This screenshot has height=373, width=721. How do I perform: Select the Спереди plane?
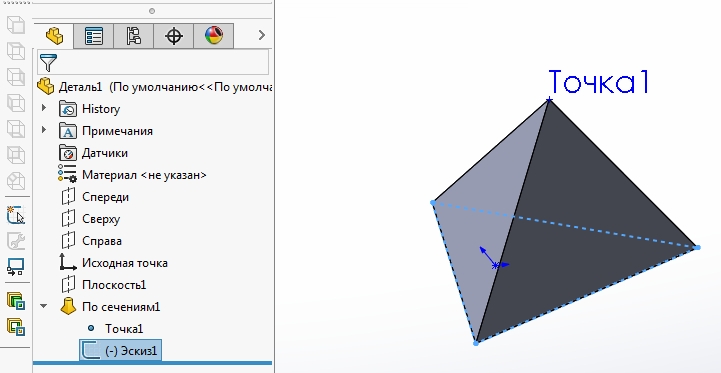click(105, 197)
